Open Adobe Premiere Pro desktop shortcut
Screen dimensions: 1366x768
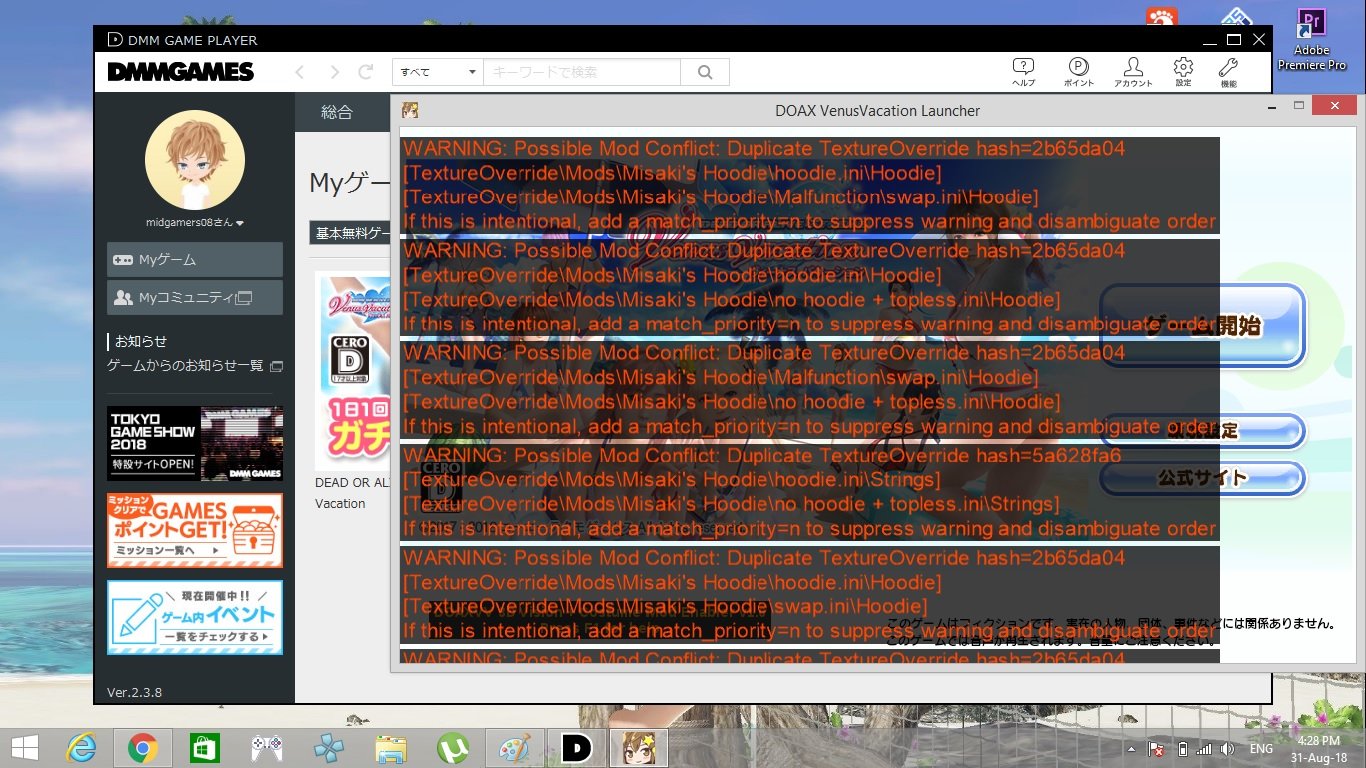coord(1311,40)
